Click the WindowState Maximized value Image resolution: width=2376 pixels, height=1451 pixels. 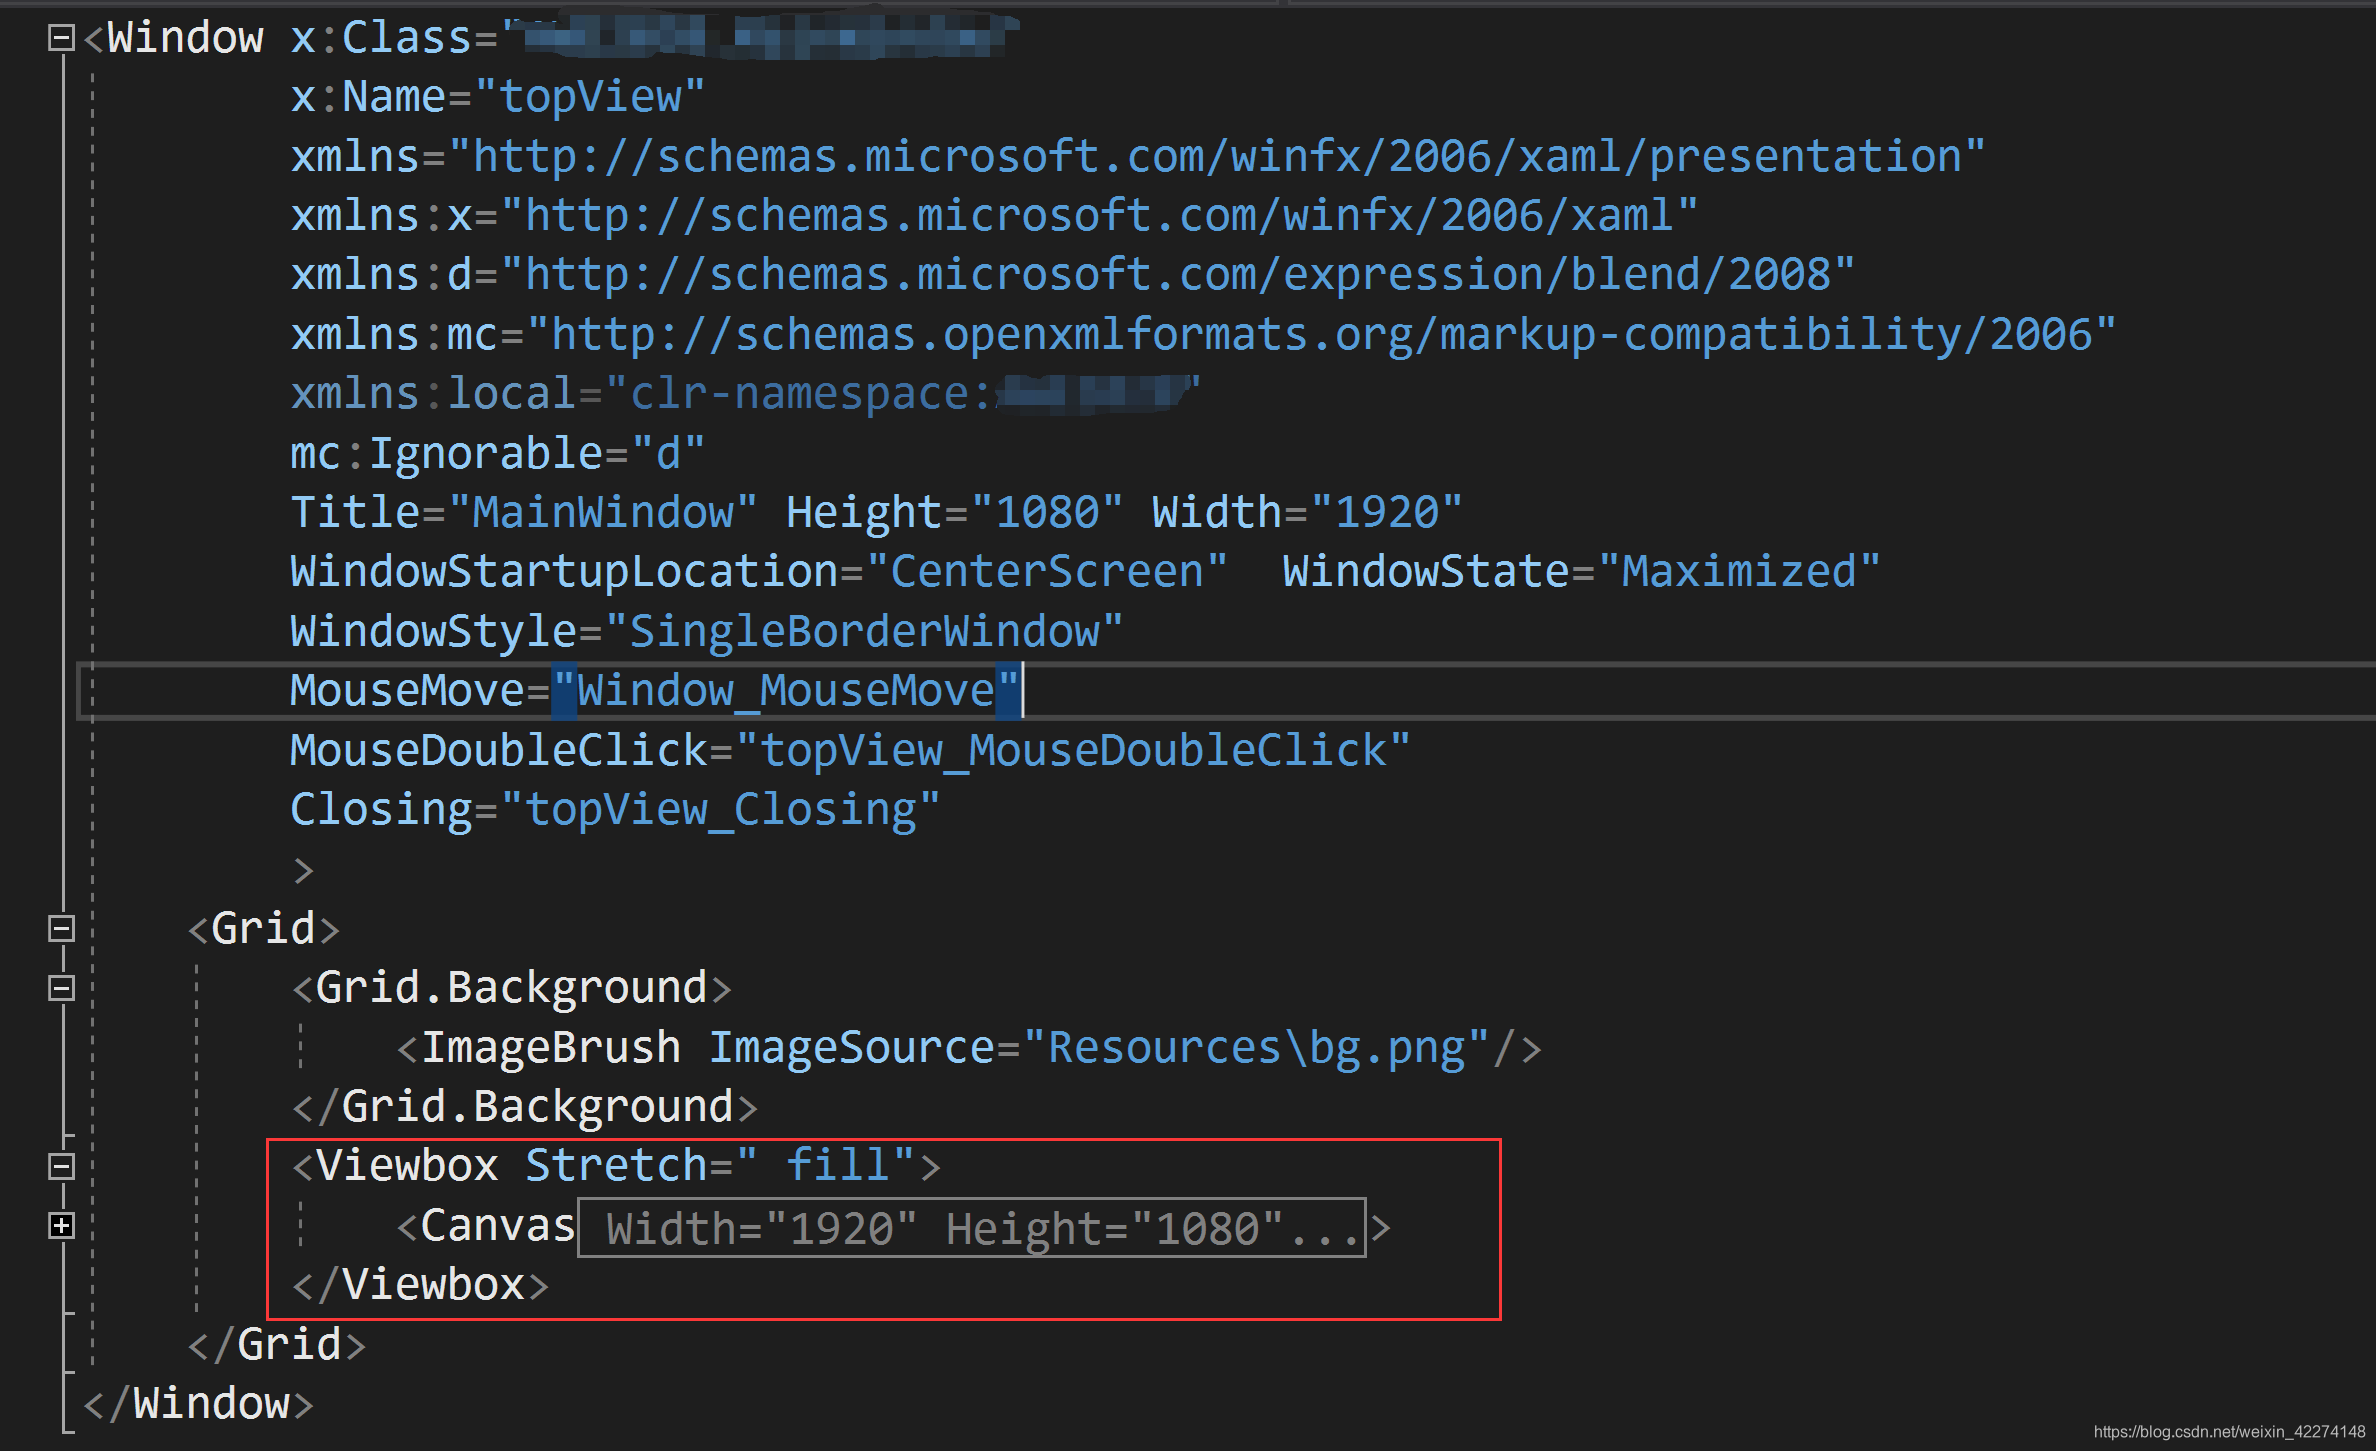[x=1738, y=572]
